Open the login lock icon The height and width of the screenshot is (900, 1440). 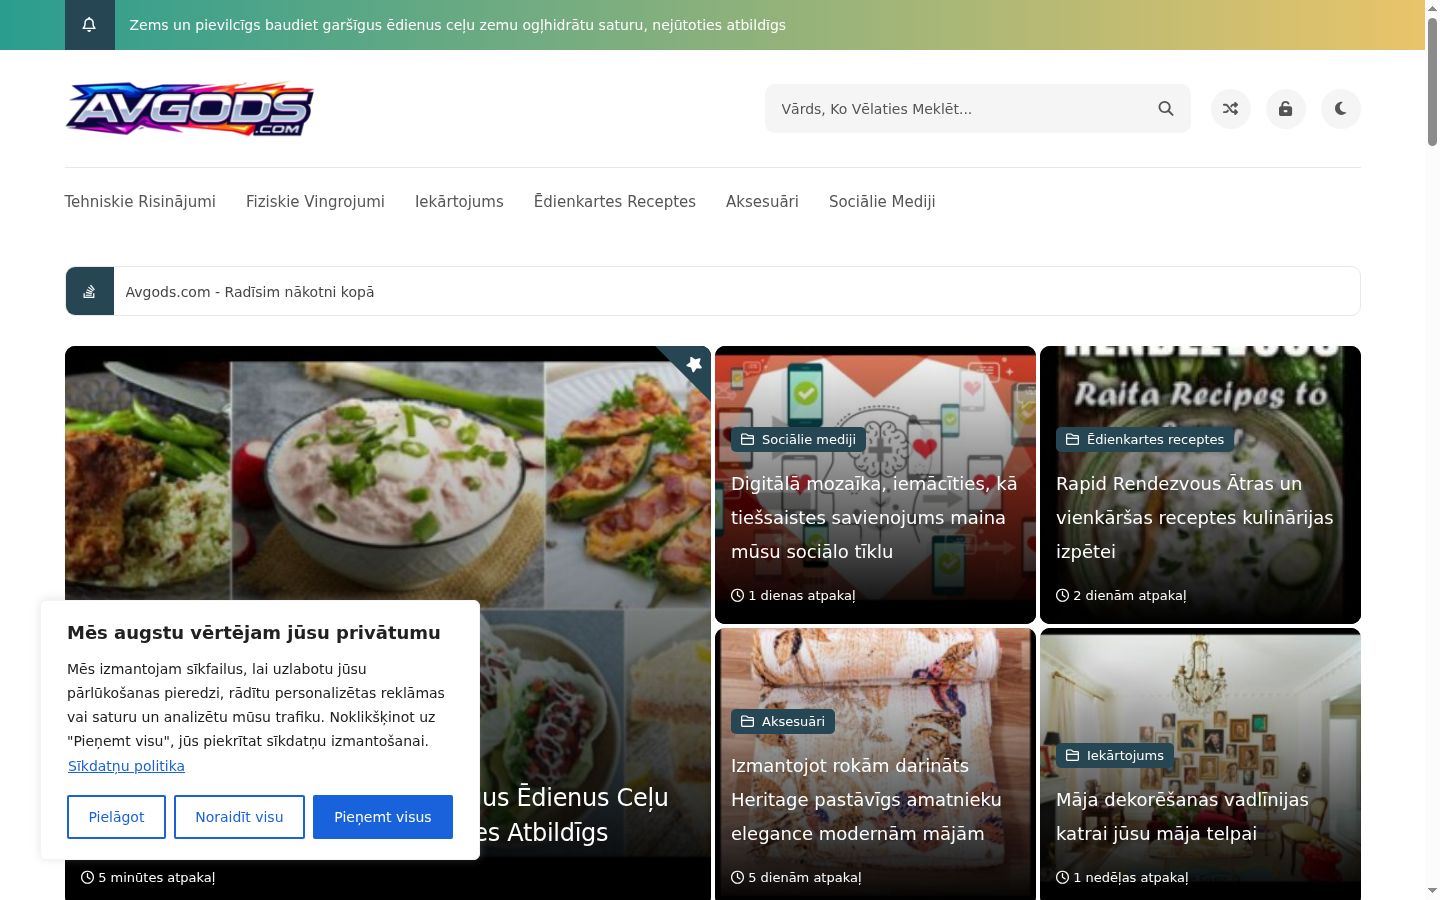point(1286,109)
